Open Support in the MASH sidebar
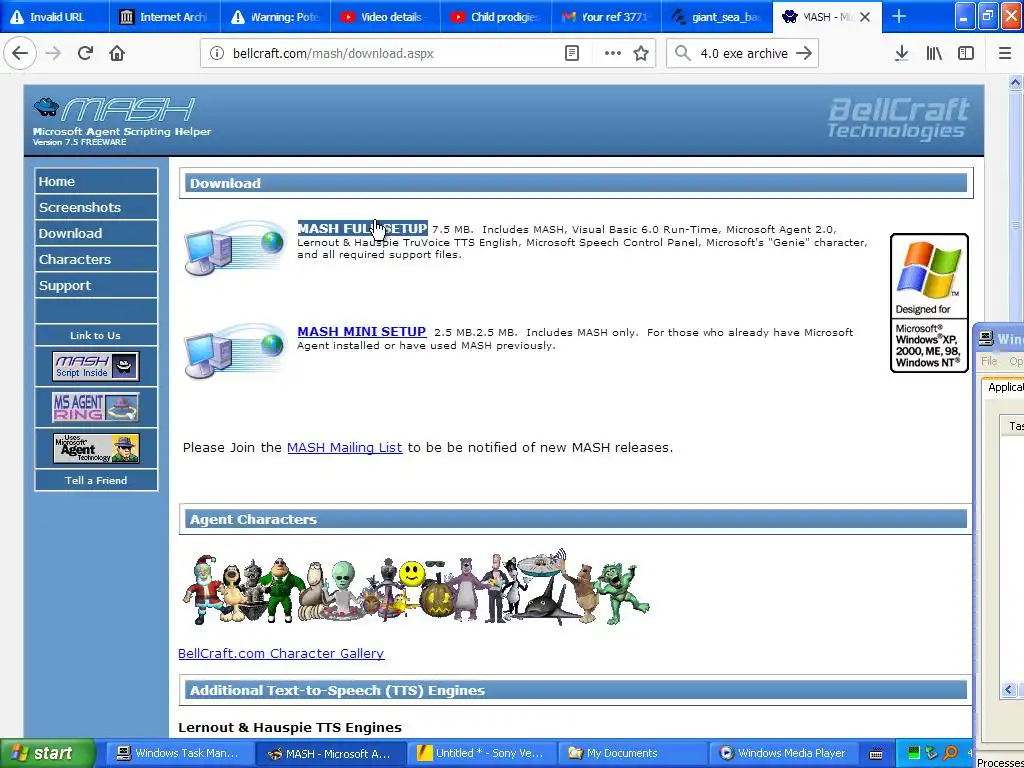The image size is (1024, 768). tap(96, 285)
